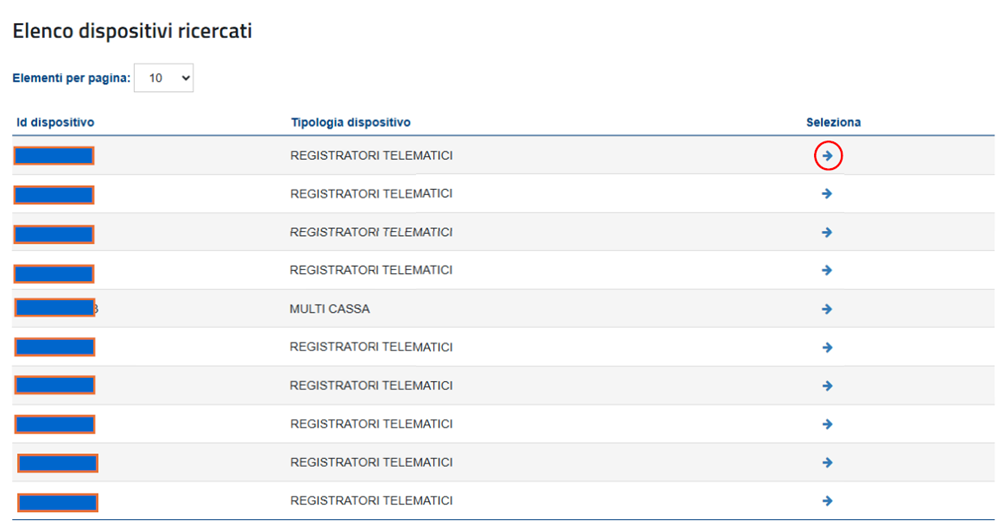Select the MULTI CASSA device arrow
This screenshot has height=527, width=1004.
click(827, 309)
